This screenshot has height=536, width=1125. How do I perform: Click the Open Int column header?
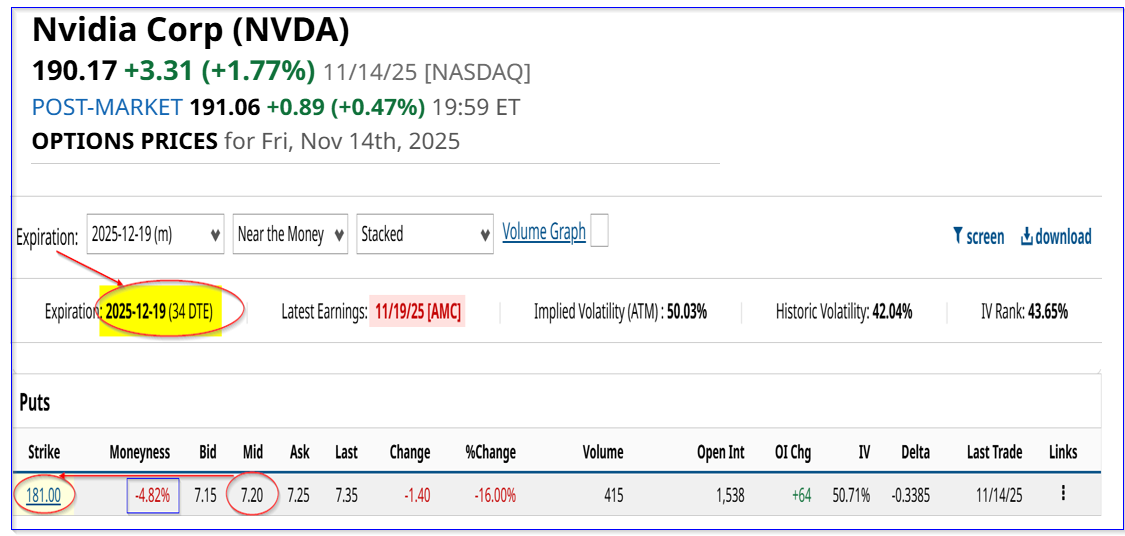(720, 452)
